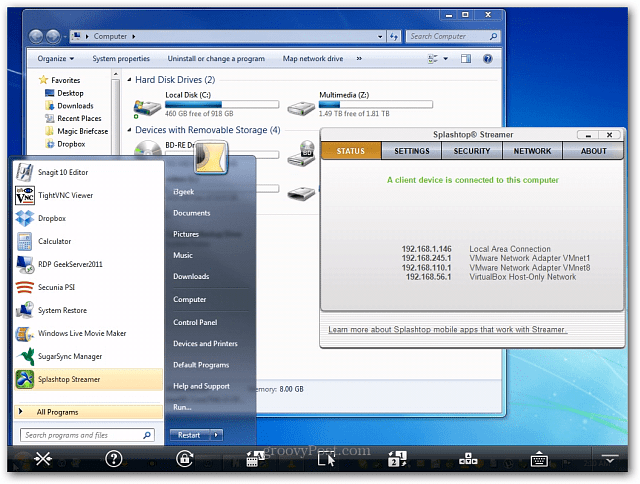Open Run... from Start menu

point(182,407)
